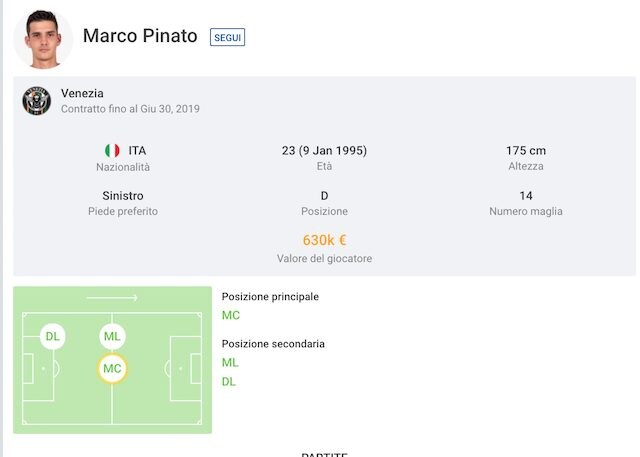Select the DL position marker on pitch
This screenshot has height=457, width=640.
click(x=53, y=337)
